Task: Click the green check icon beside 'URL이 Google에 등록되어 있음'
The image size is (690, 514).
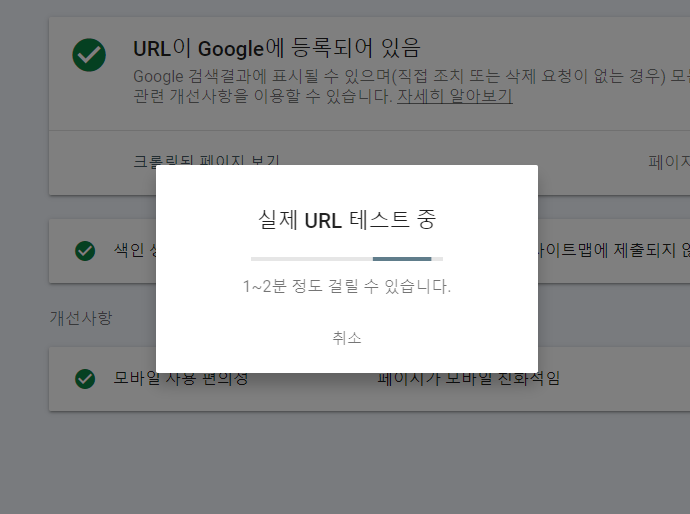Action: pos(89,55)
